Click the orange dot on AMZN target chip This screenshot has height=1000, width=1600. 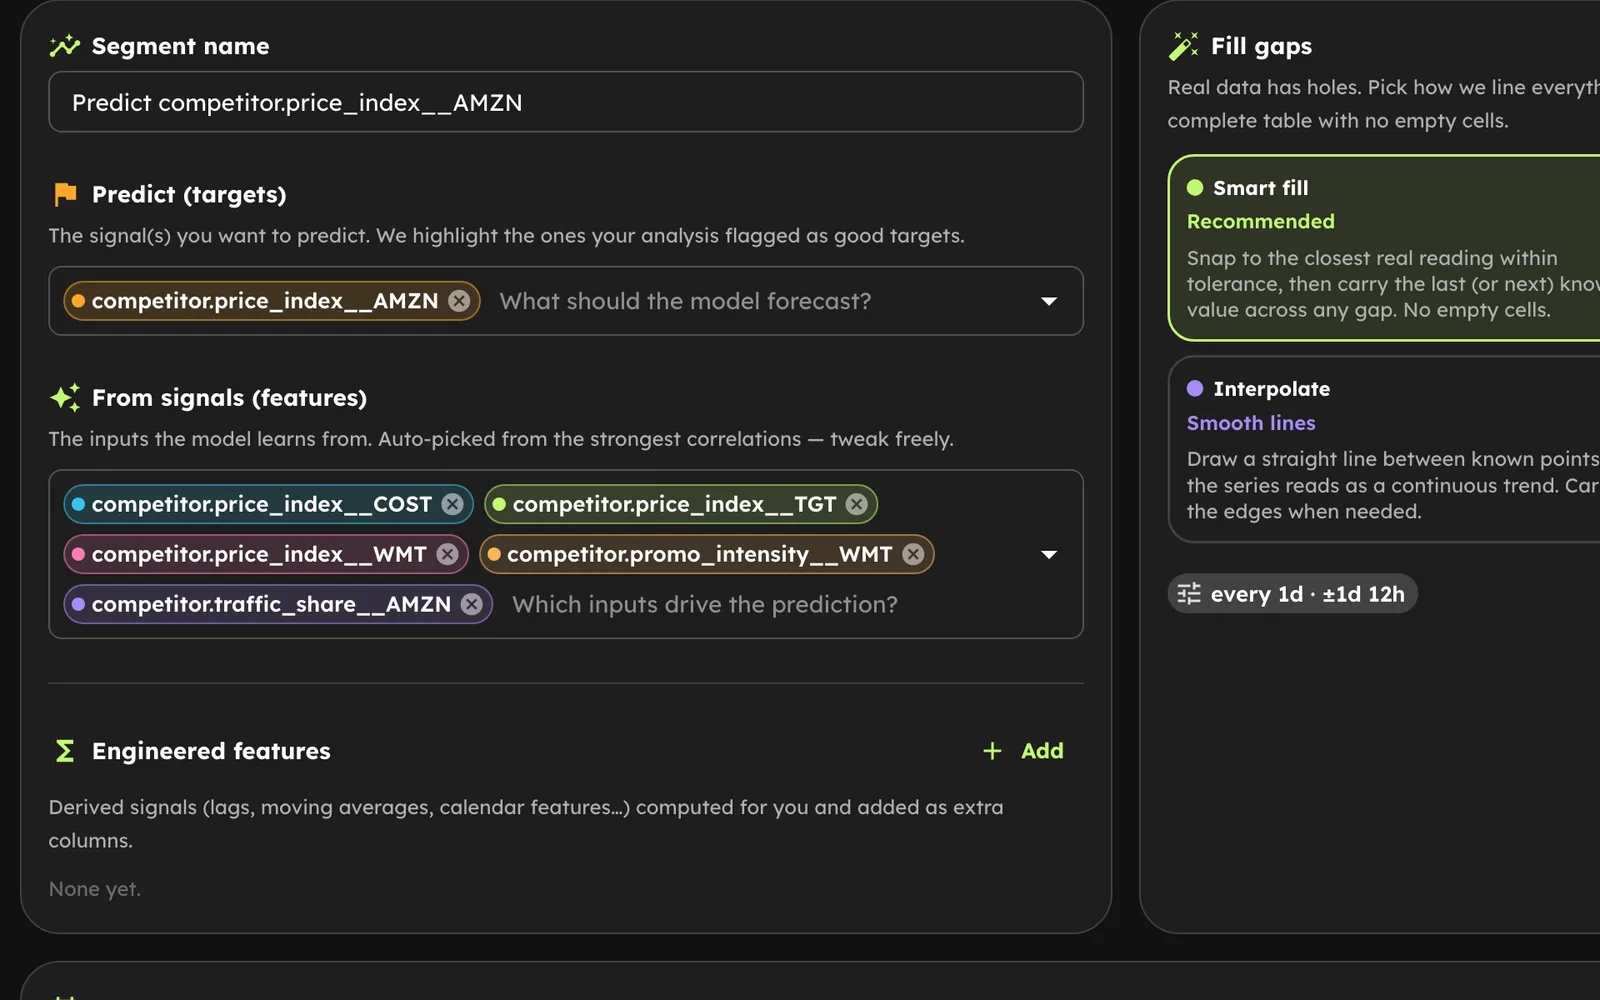point(78,301)
